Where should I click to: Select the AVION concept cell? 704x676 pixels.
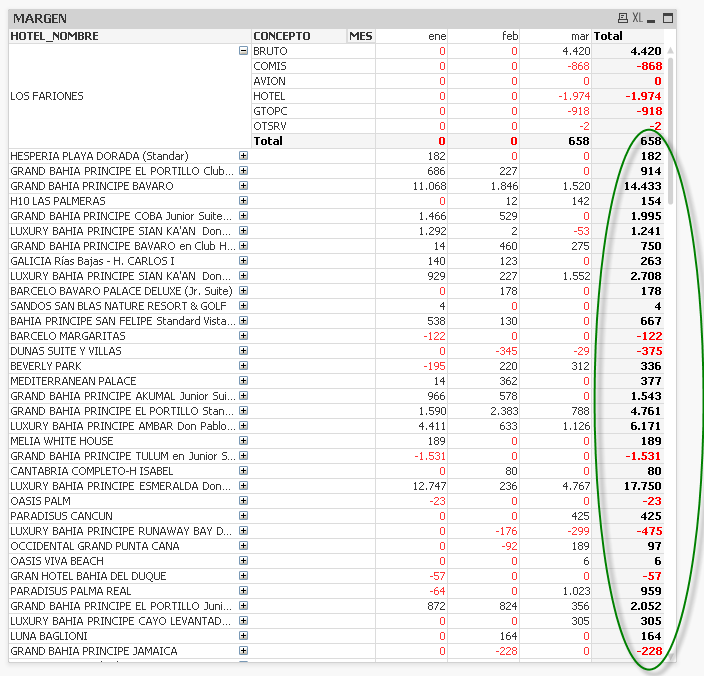pos(313,81)
